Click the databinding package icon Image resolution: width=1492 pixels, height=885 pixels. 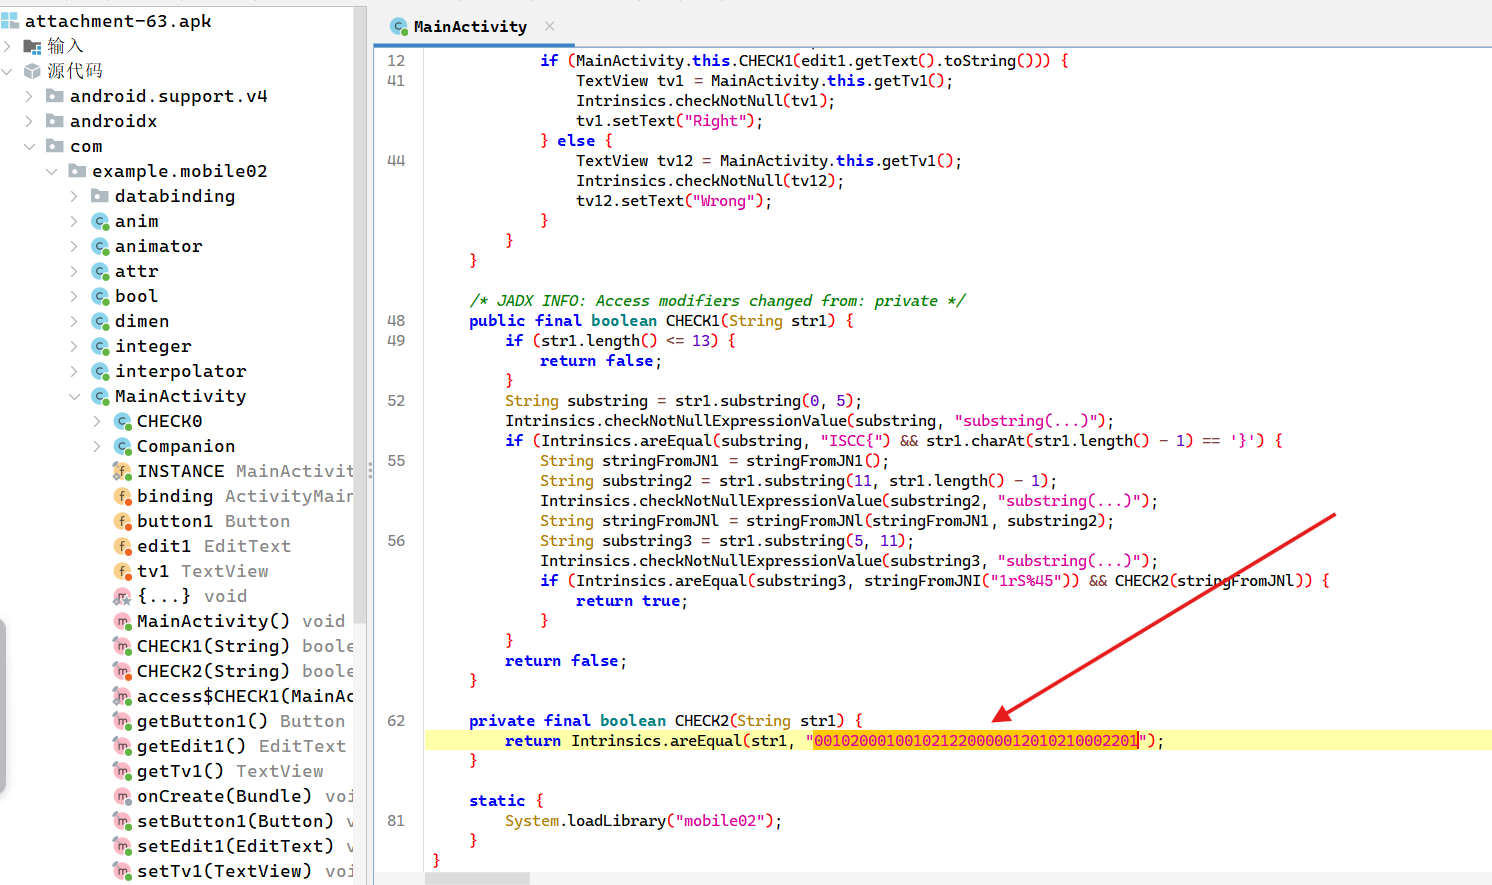(x=100, y=196)
